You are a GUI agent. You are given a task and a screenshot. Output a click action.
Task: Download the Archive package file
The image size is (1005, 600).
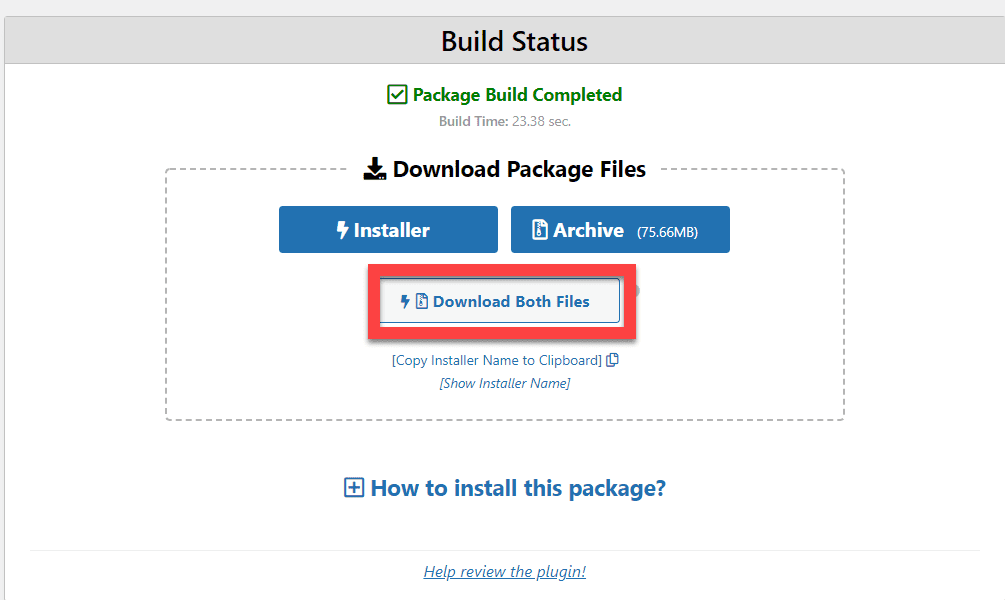620,229
